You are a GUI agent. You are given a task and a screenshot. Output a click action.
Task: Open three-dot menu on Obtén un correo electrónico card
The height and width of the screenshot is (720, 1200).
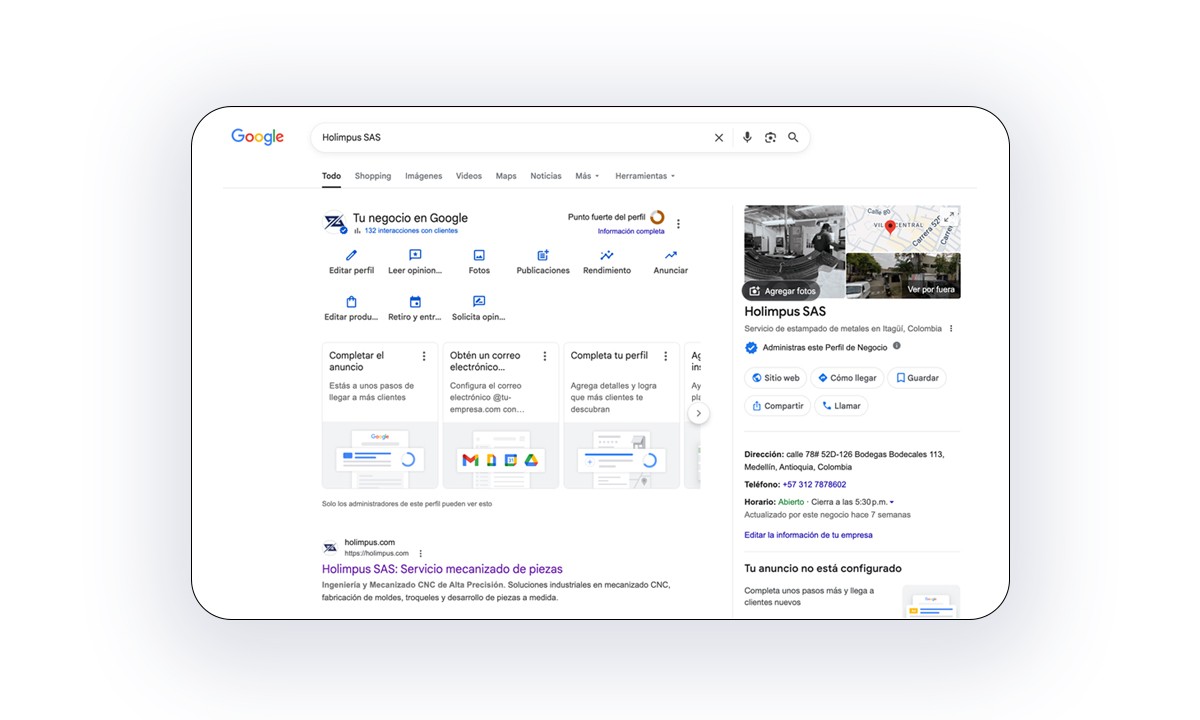tap(545, 356)
